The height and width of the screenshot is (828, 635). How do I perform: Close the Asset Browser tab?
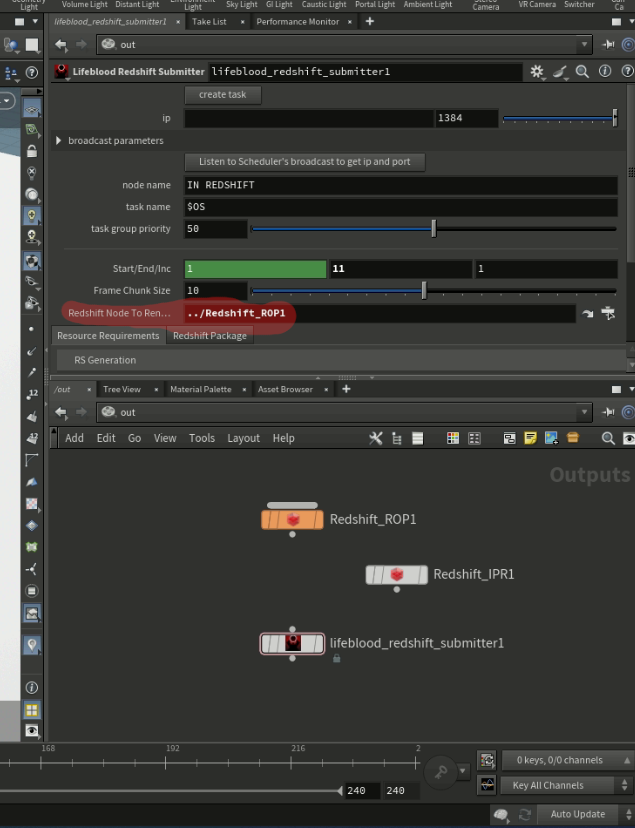[326, 390]
